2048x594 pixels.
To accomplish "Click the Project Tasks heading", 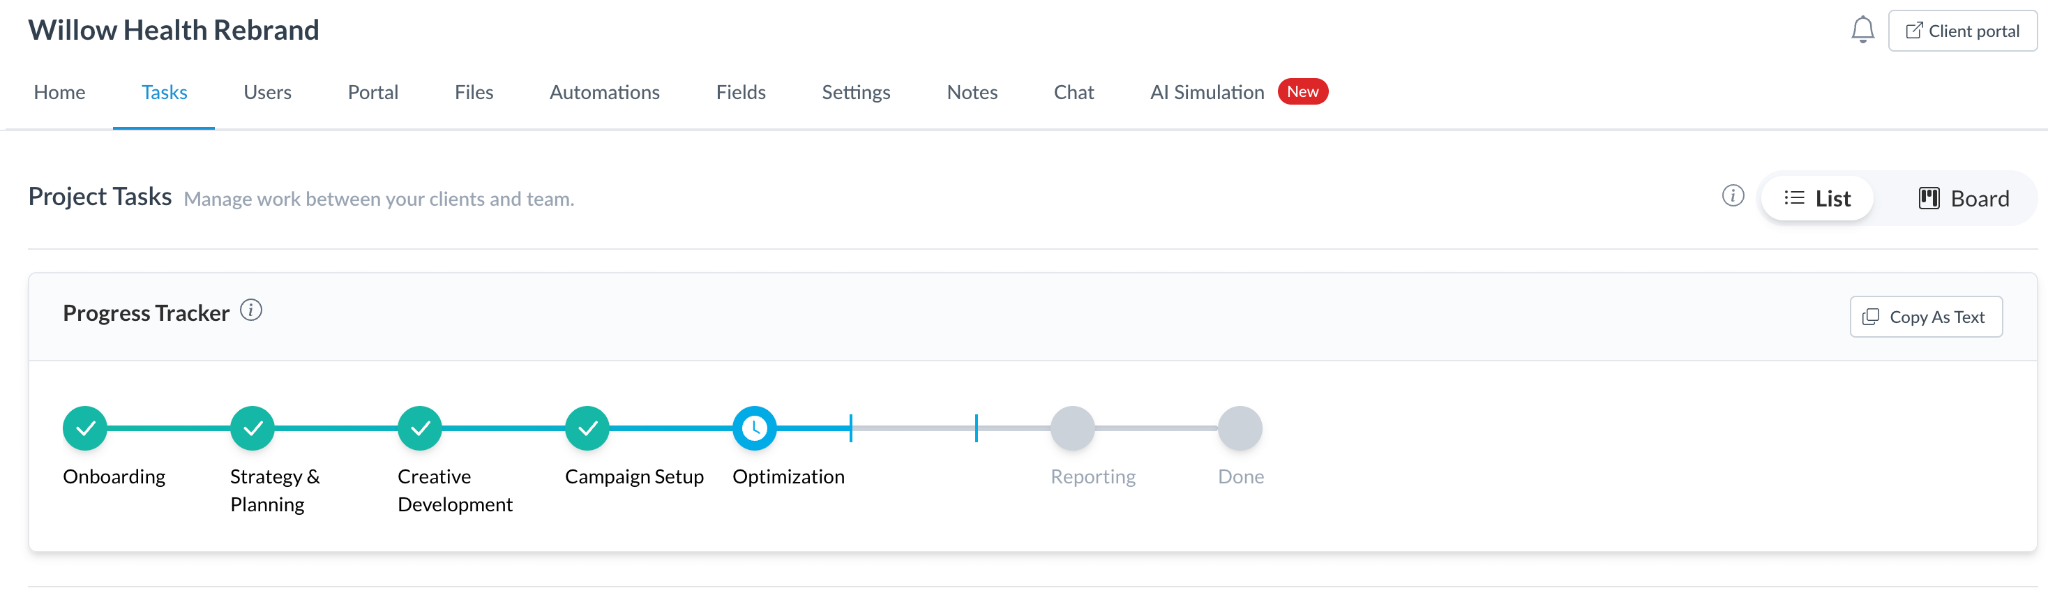I will pos(100,197).
